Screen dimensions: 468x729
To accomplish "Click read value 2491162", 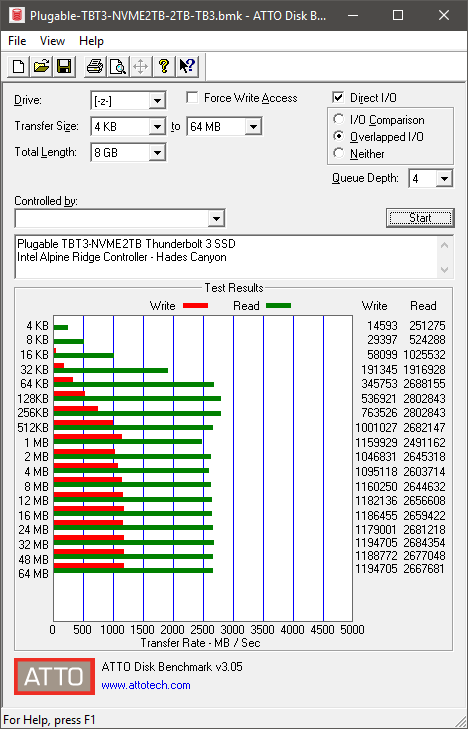I will (424, 443).
